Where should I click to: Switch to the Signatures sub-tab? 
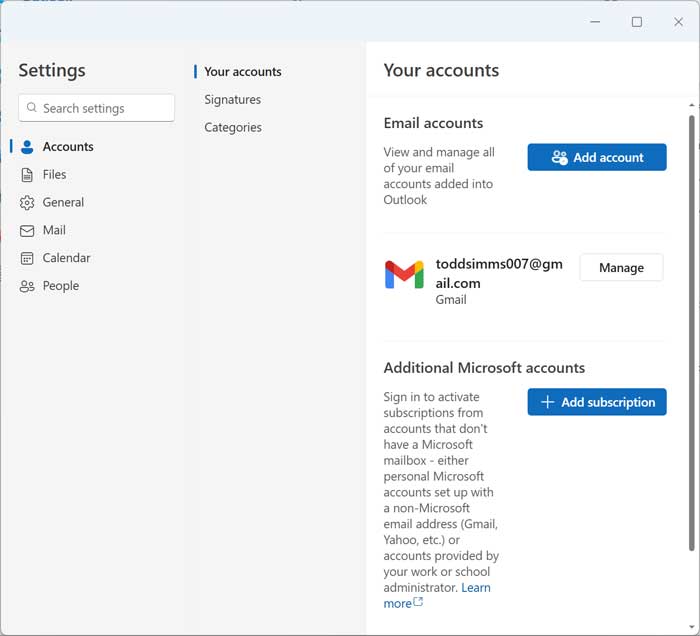233,100
